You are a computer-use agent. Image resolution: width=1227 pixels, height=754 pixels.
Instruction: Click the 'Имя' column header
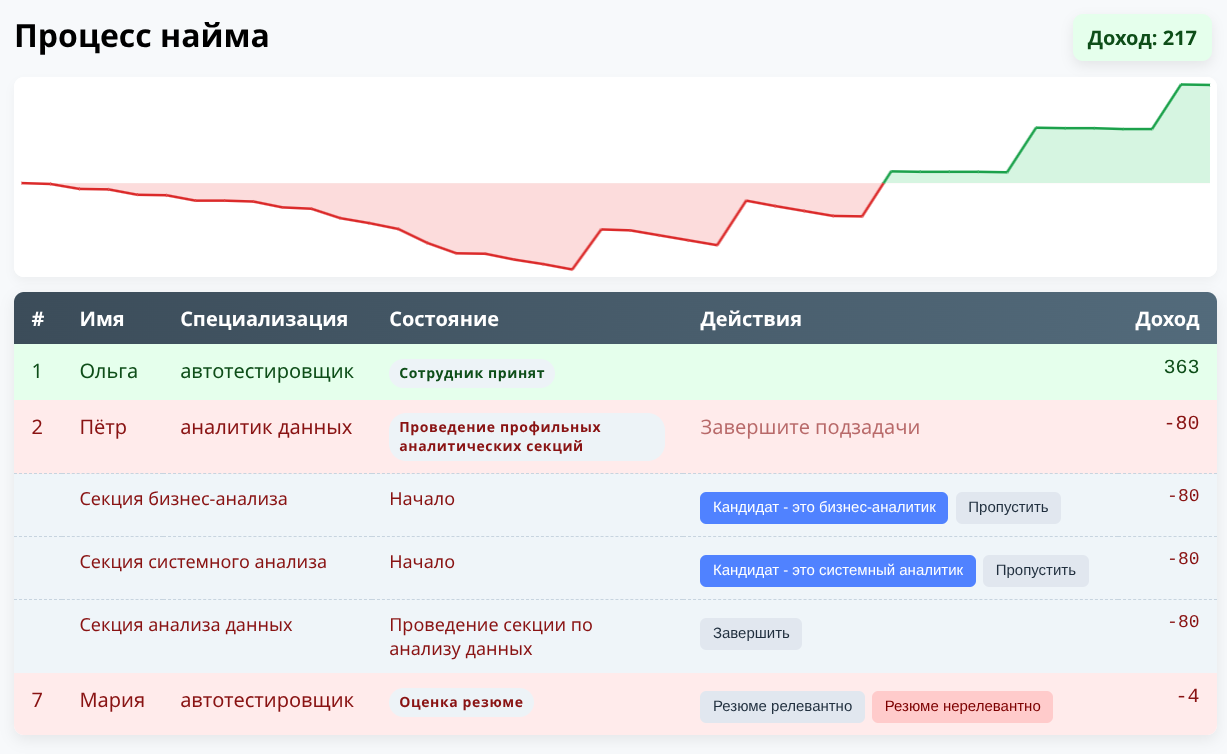click(x=100, y=319)
